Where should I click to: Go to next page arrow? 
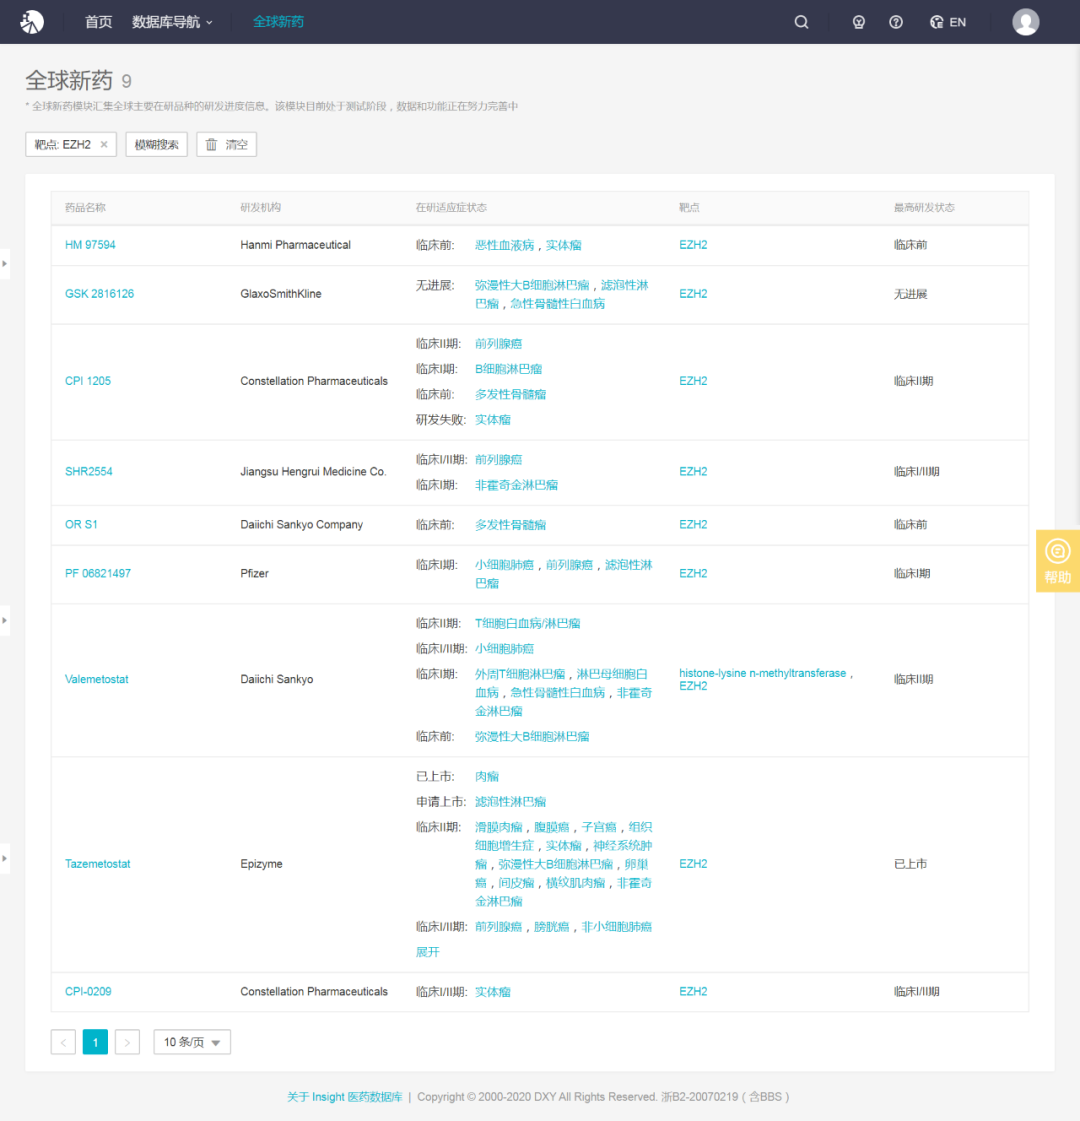(127, 1042)
